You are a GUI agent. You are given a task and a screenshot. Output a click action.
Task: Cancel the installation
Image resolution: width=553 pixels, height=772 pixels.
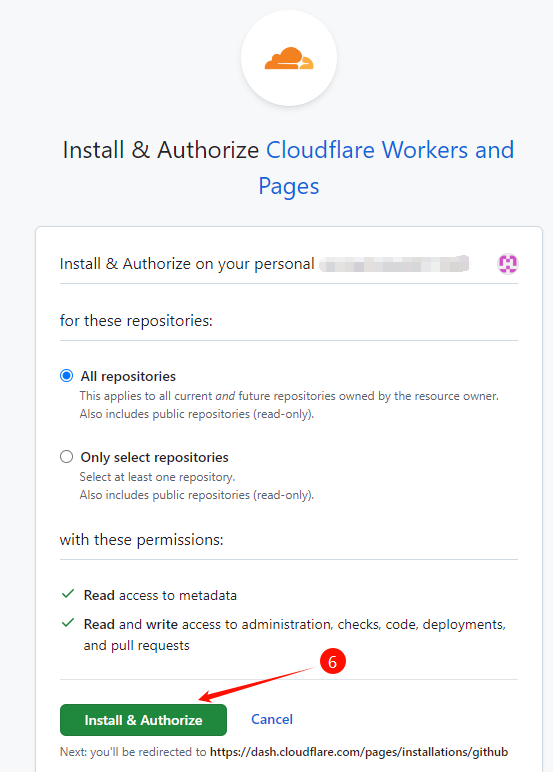(x=272, y=719)
